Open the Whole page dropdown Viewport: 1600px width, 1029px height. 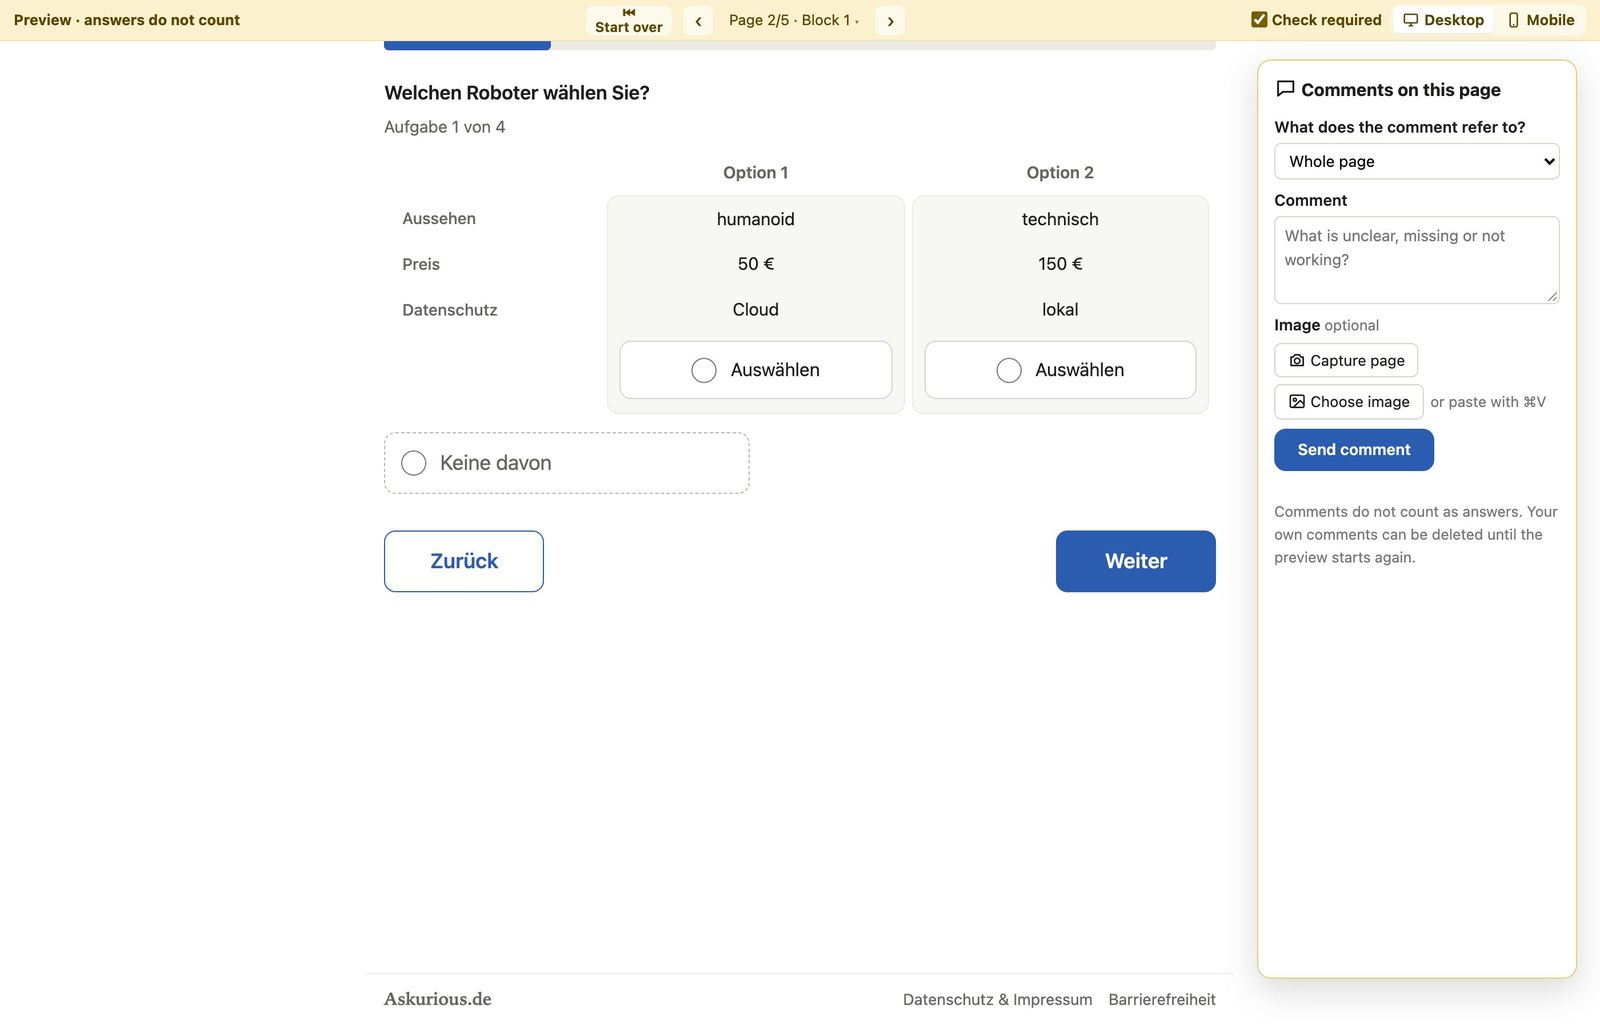[1416, 162]
